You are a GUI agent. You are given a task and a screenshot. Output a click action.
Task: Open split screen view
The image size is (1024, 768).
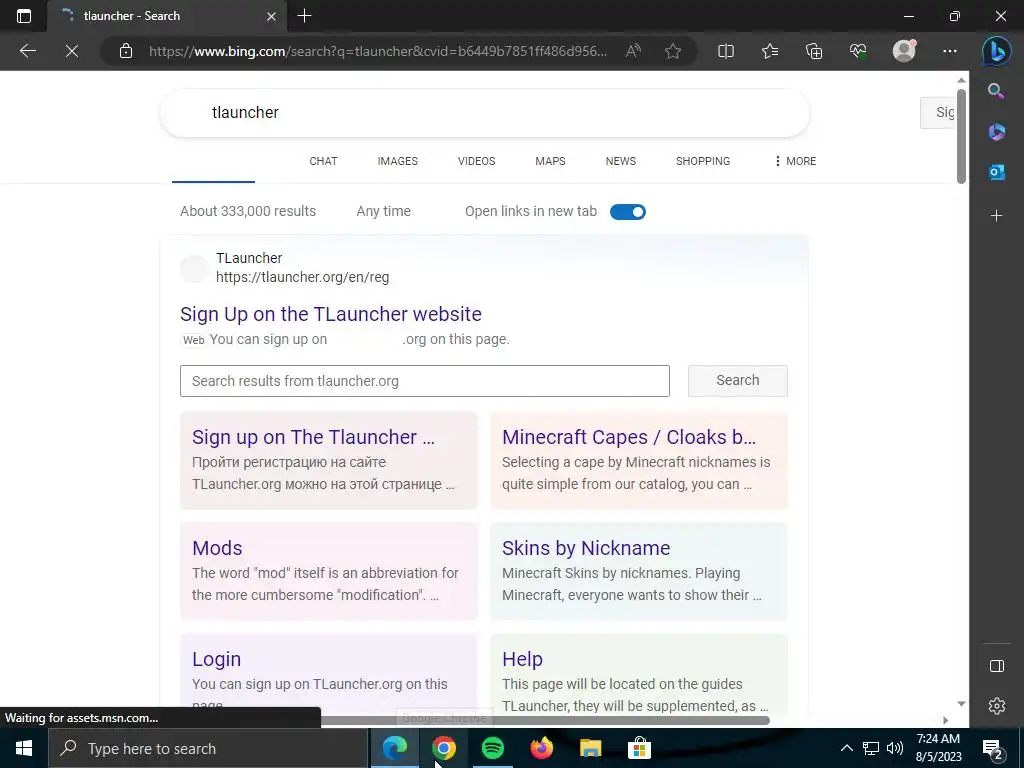tap(726, 51)
